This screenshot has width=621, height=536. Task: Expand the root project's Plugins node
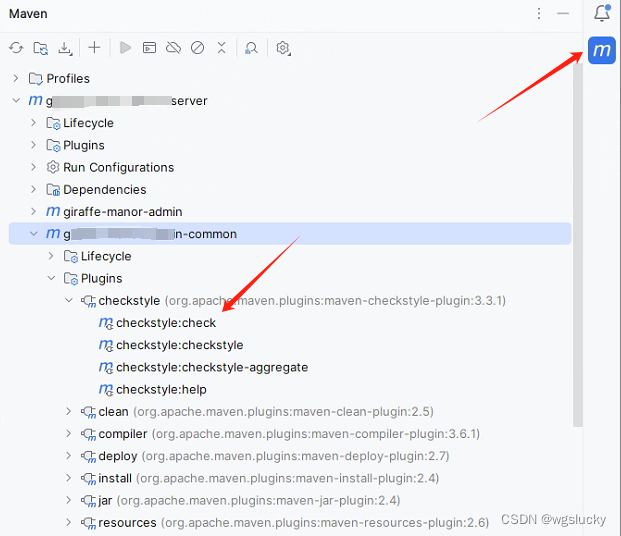click(x=33, y=145)
